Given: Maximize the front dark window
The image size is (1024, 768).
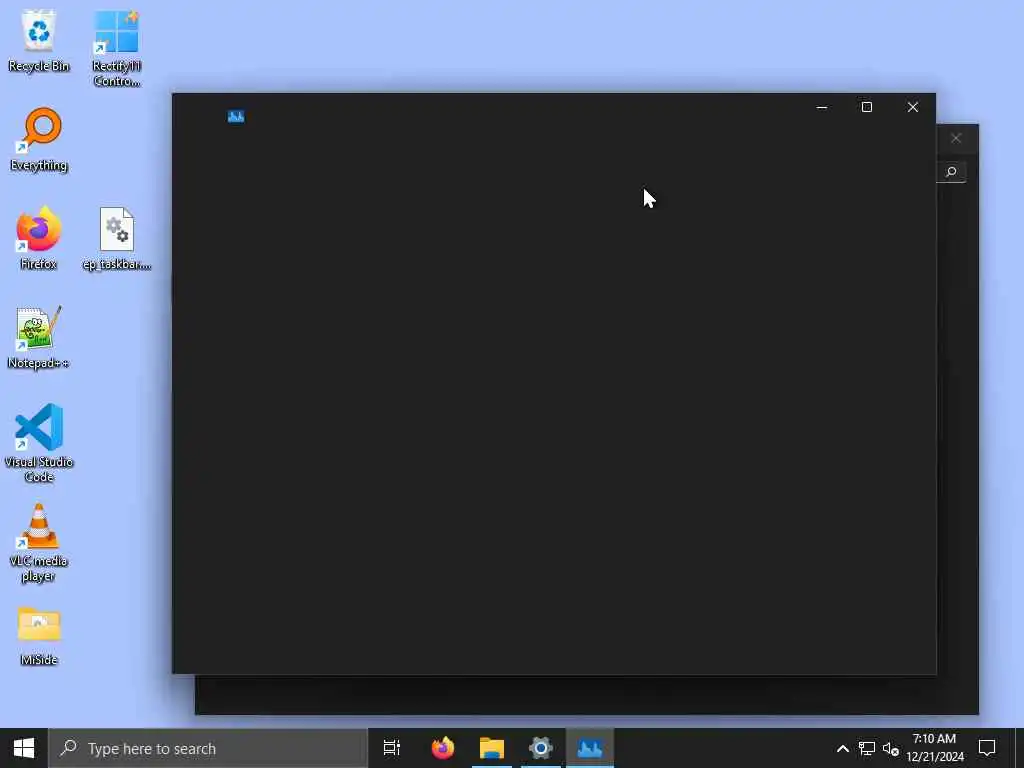Looking at the screenshot, I should coord(867,107).
